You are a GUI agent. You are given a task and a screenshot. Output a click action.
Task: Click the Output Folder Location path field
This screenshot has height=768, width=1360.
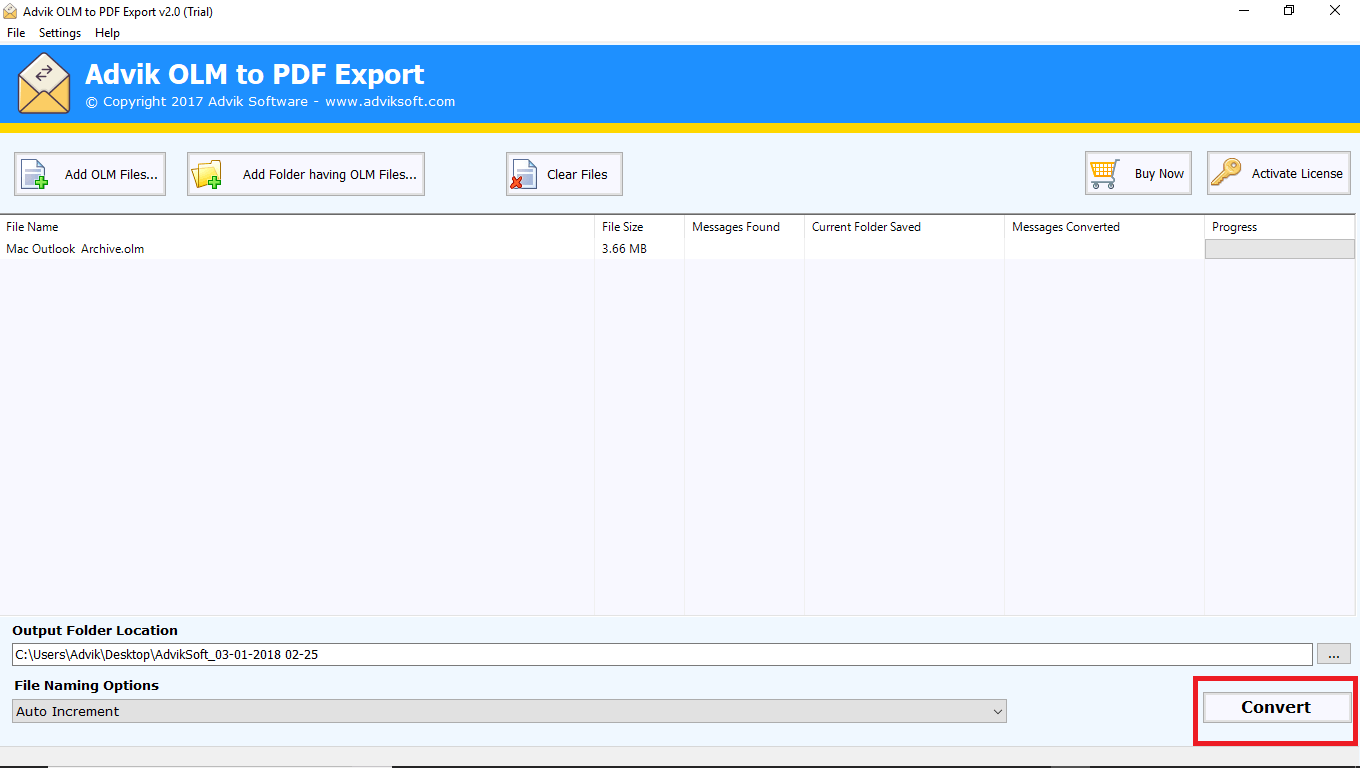click(x=662, y=655)
